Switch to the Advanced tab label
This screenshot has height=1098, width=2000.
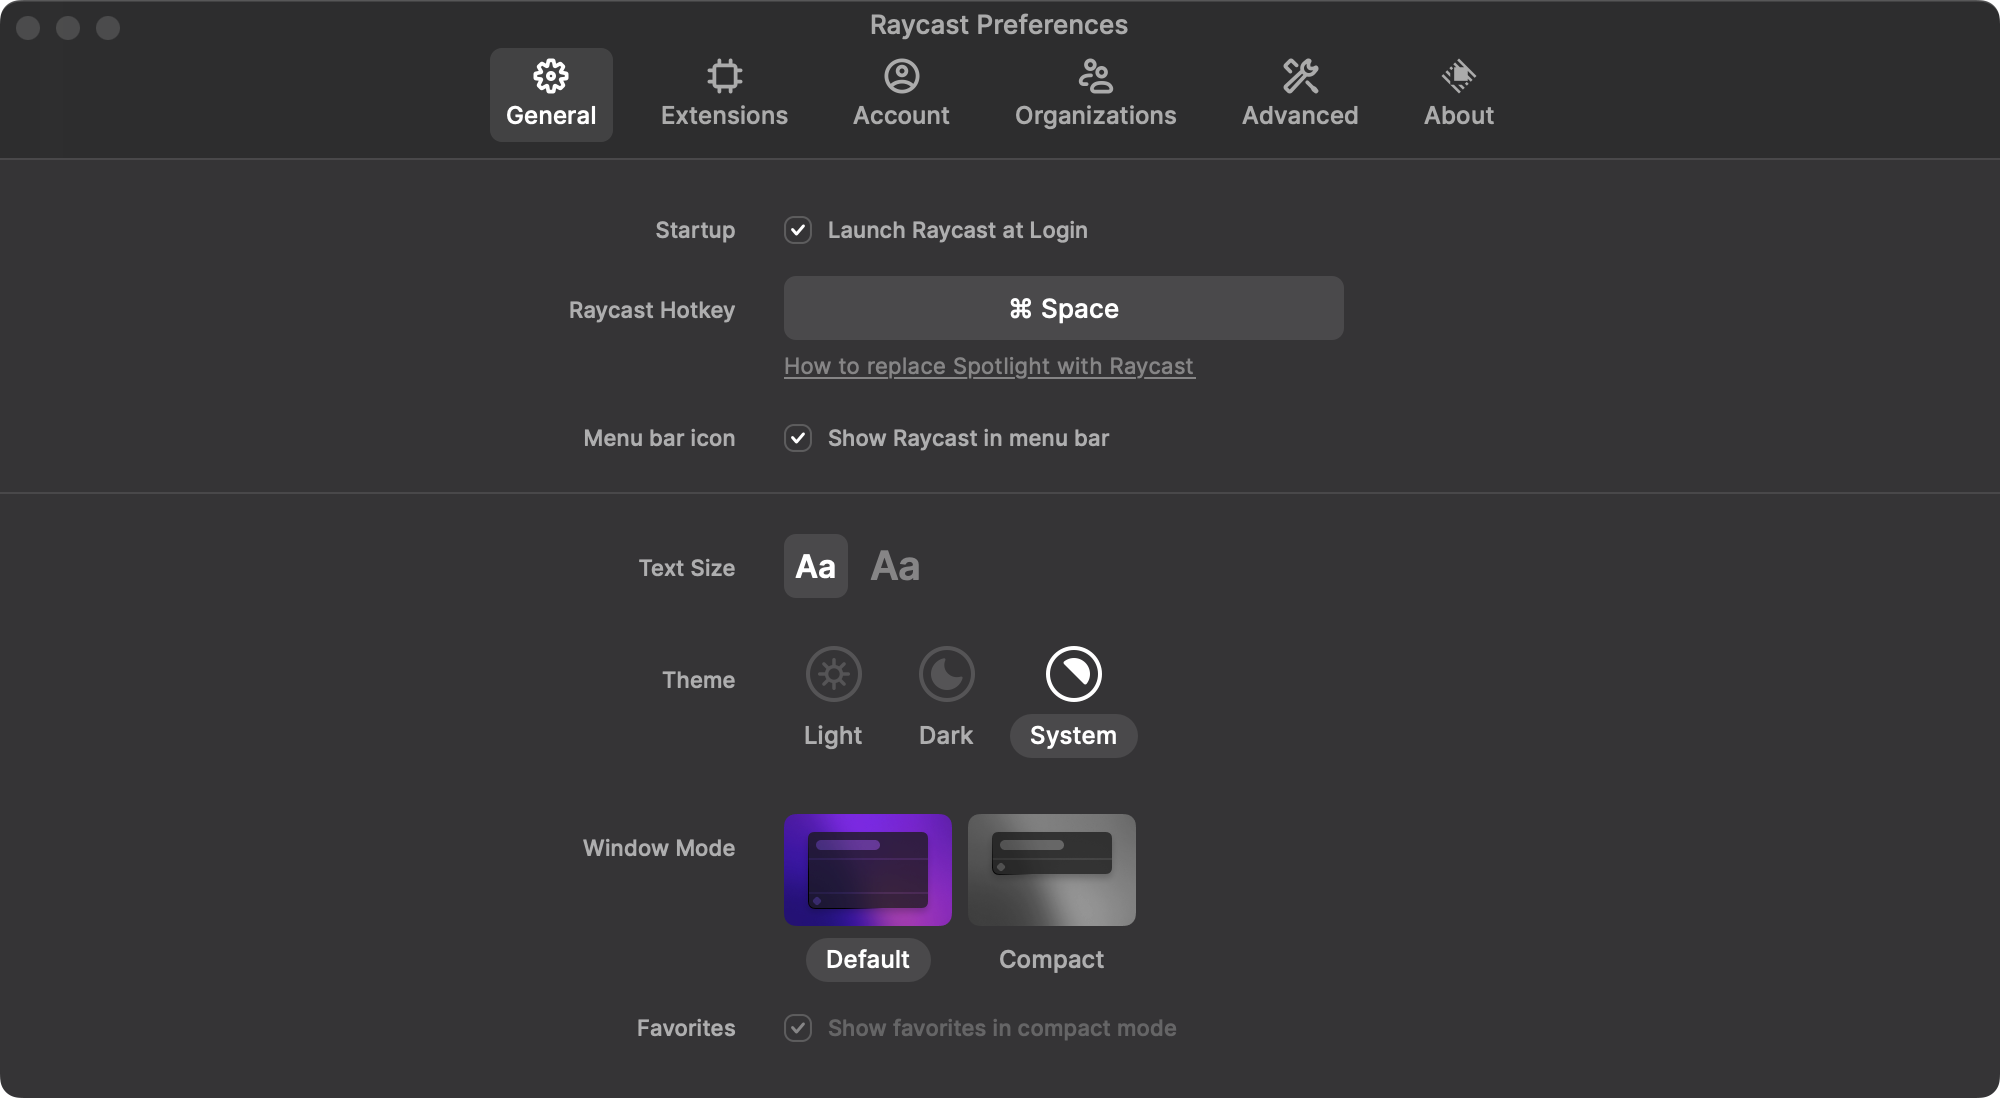pyautogui.click(x=1300, y=116)
